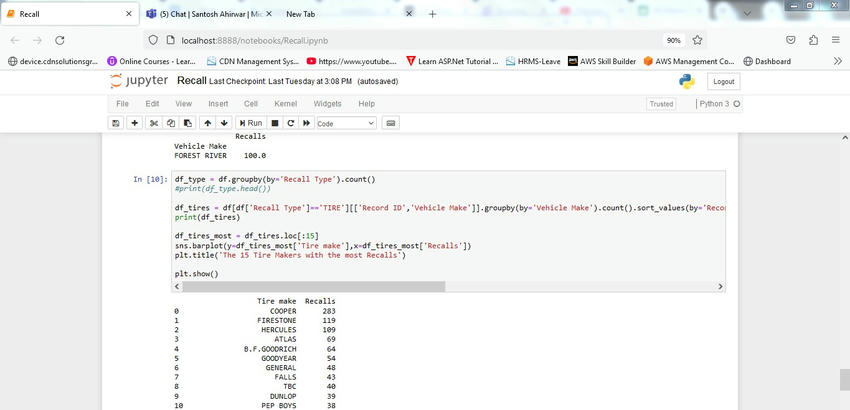The image size is (850, 410).
Task: Interrupt the kernel with the stop icon
Action: click(275, 123)
